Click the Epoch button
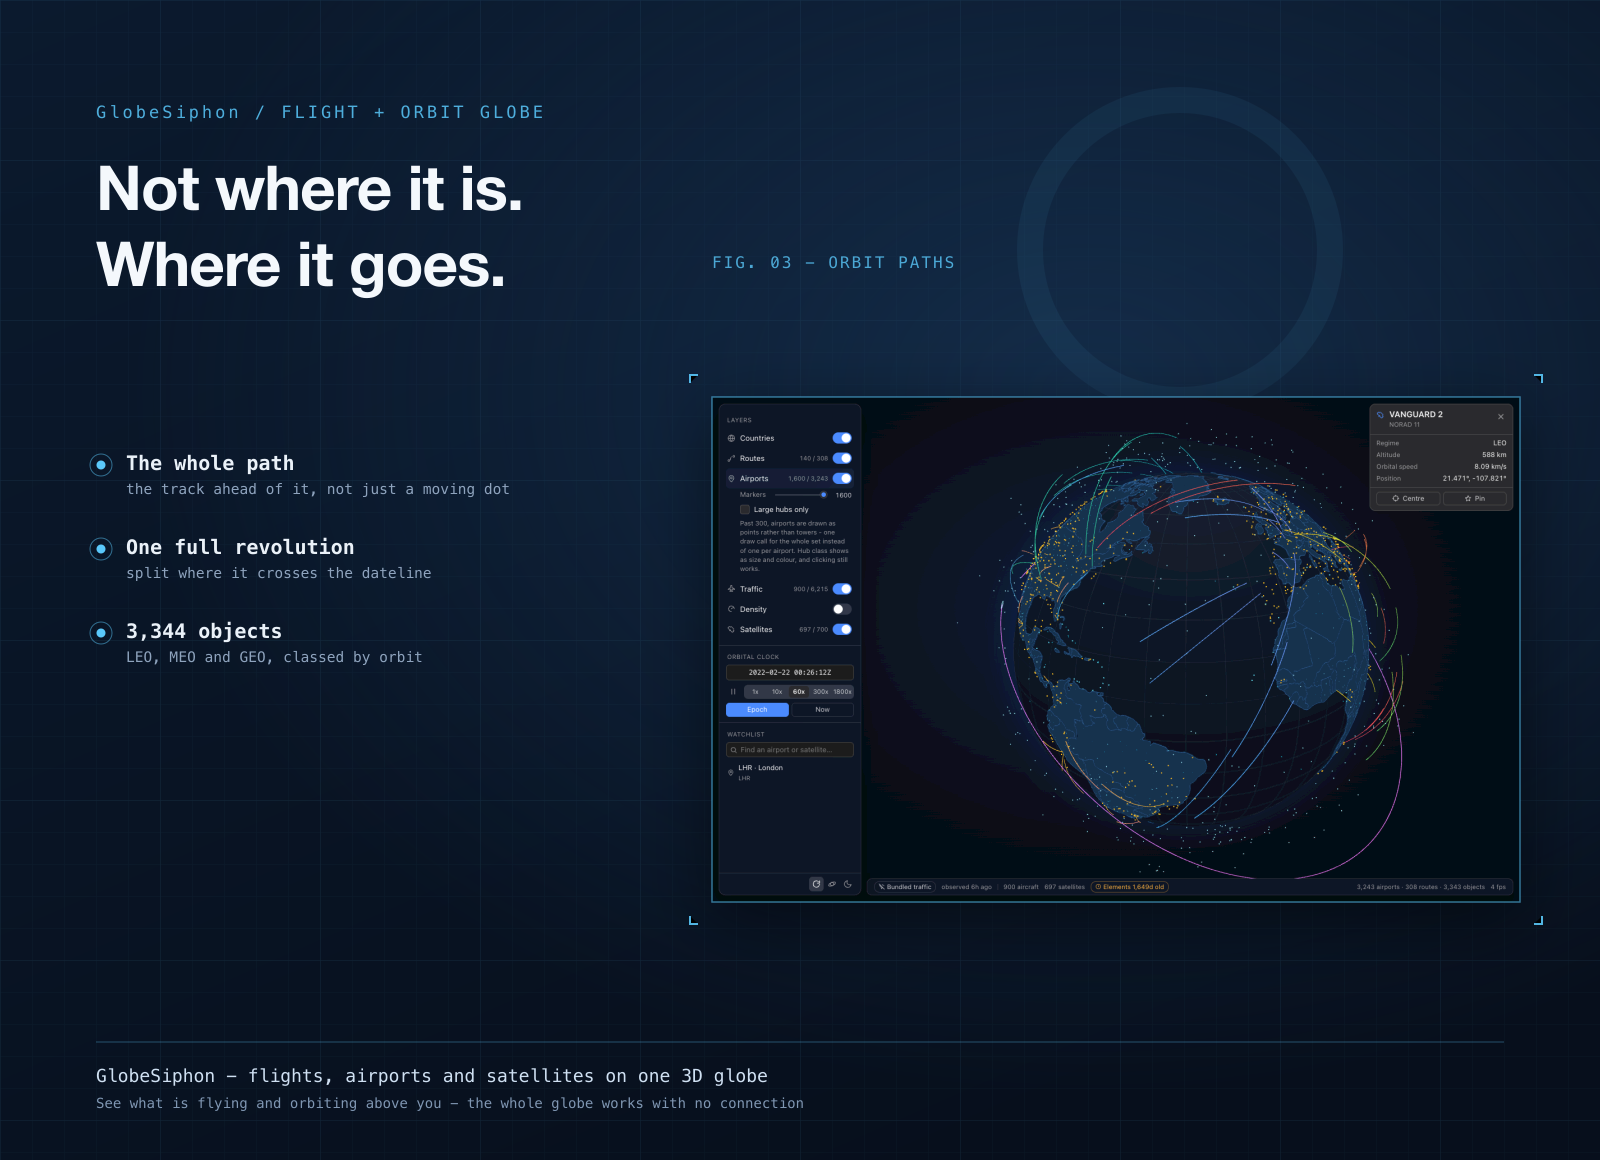1600x1160 pixels. coord(757,710)
